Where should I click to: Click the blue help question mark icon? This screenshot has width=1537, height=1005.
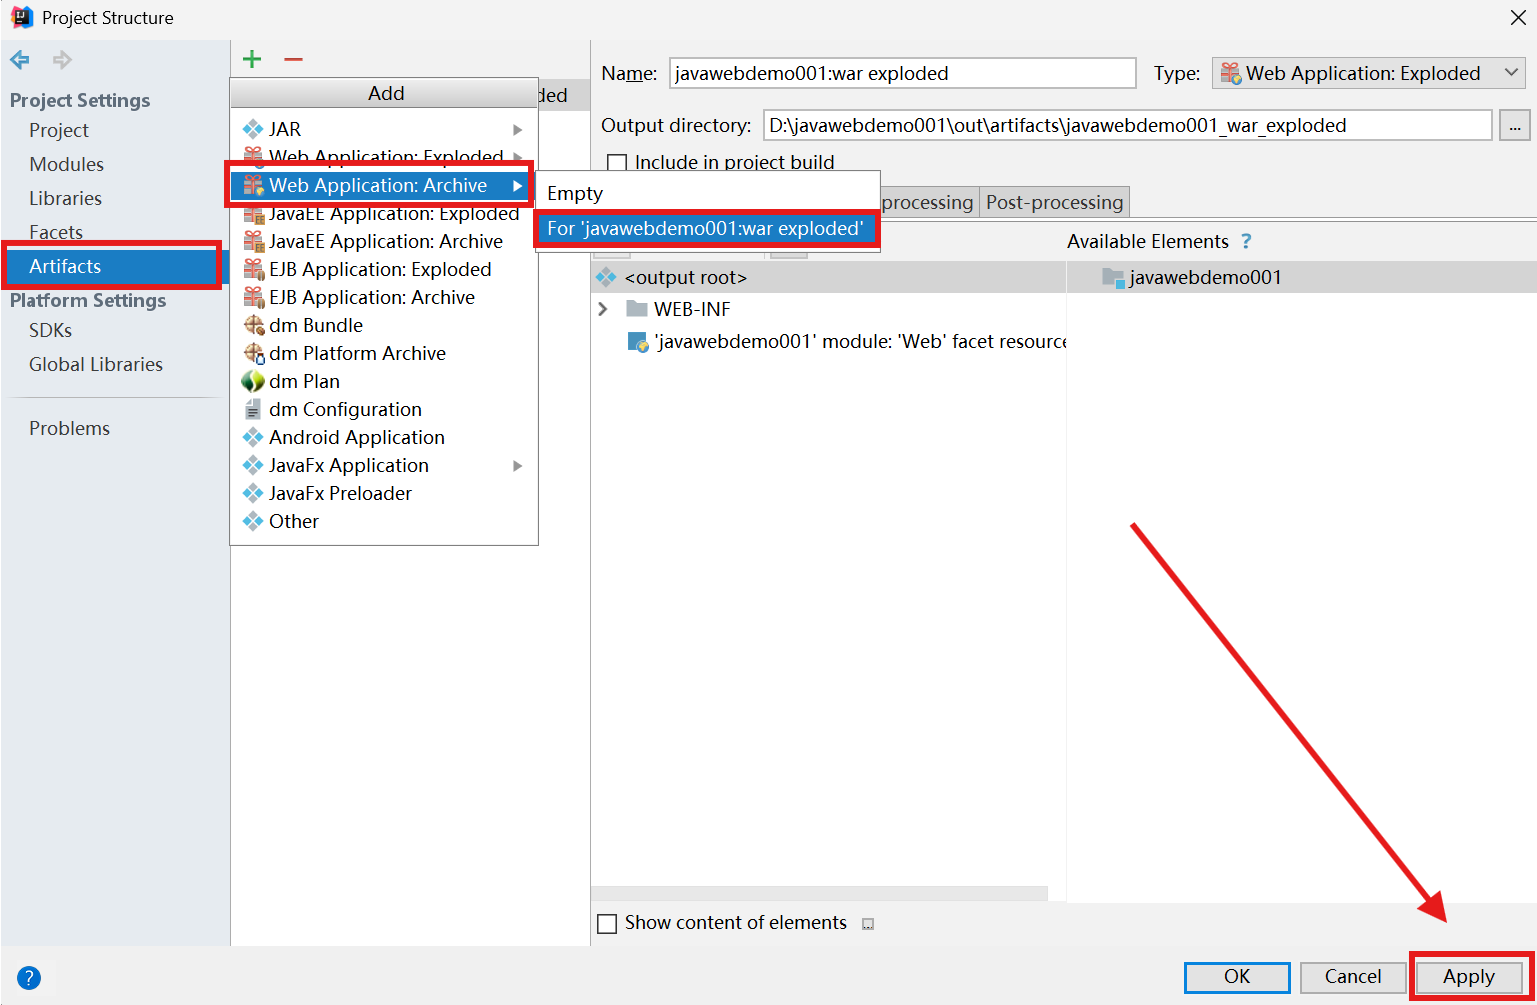click(x=29, y=978)
